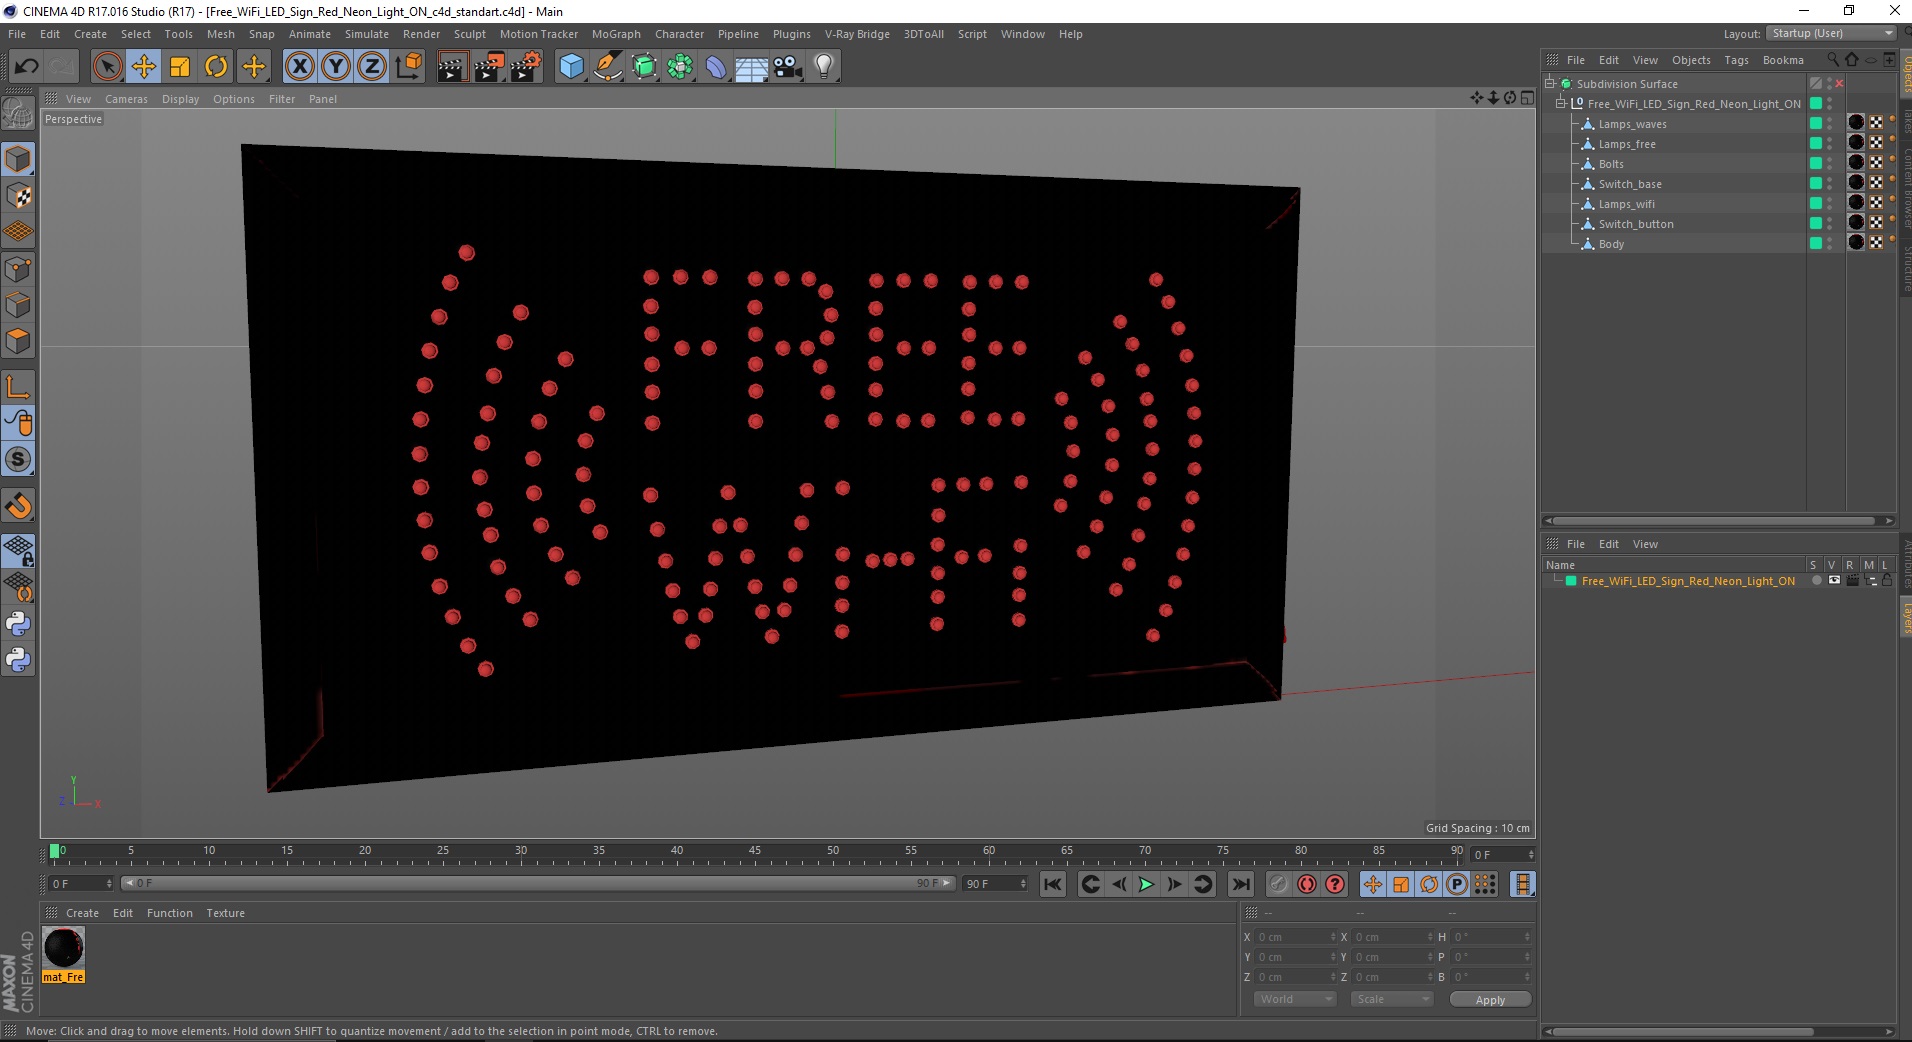Viewport: 1912px width, 1042px height.
Task: Click the X position 0 cm field
Action: 1295,937
